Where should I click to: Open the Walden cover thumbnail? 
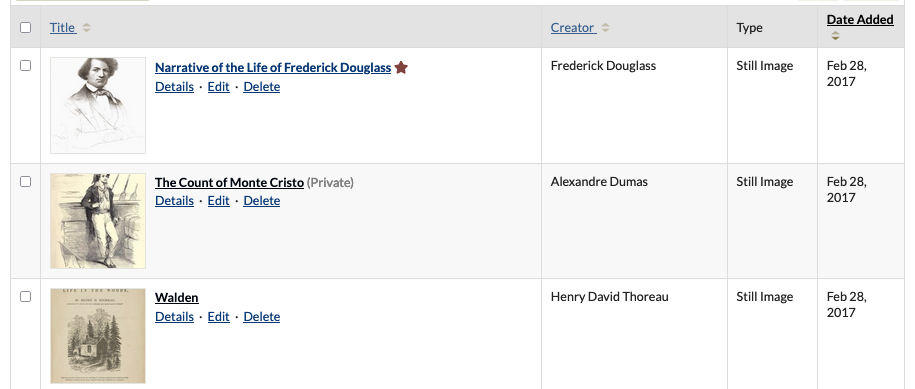[98, 336]
